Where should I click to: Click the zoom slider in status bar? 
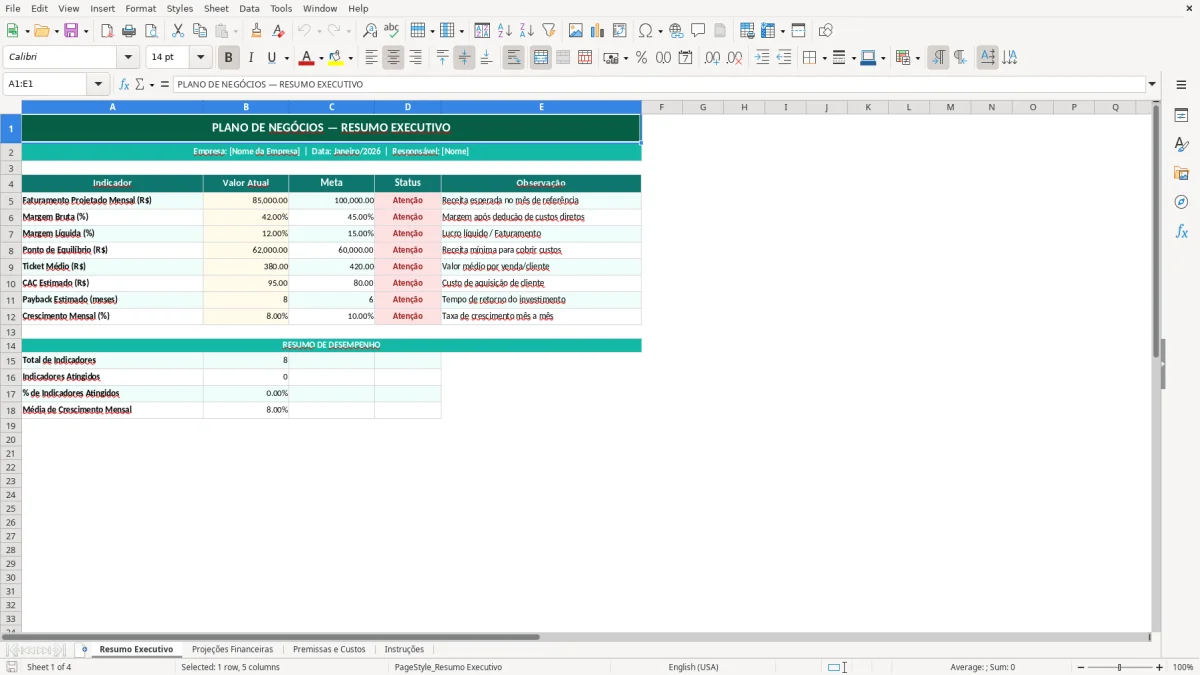1119,667
